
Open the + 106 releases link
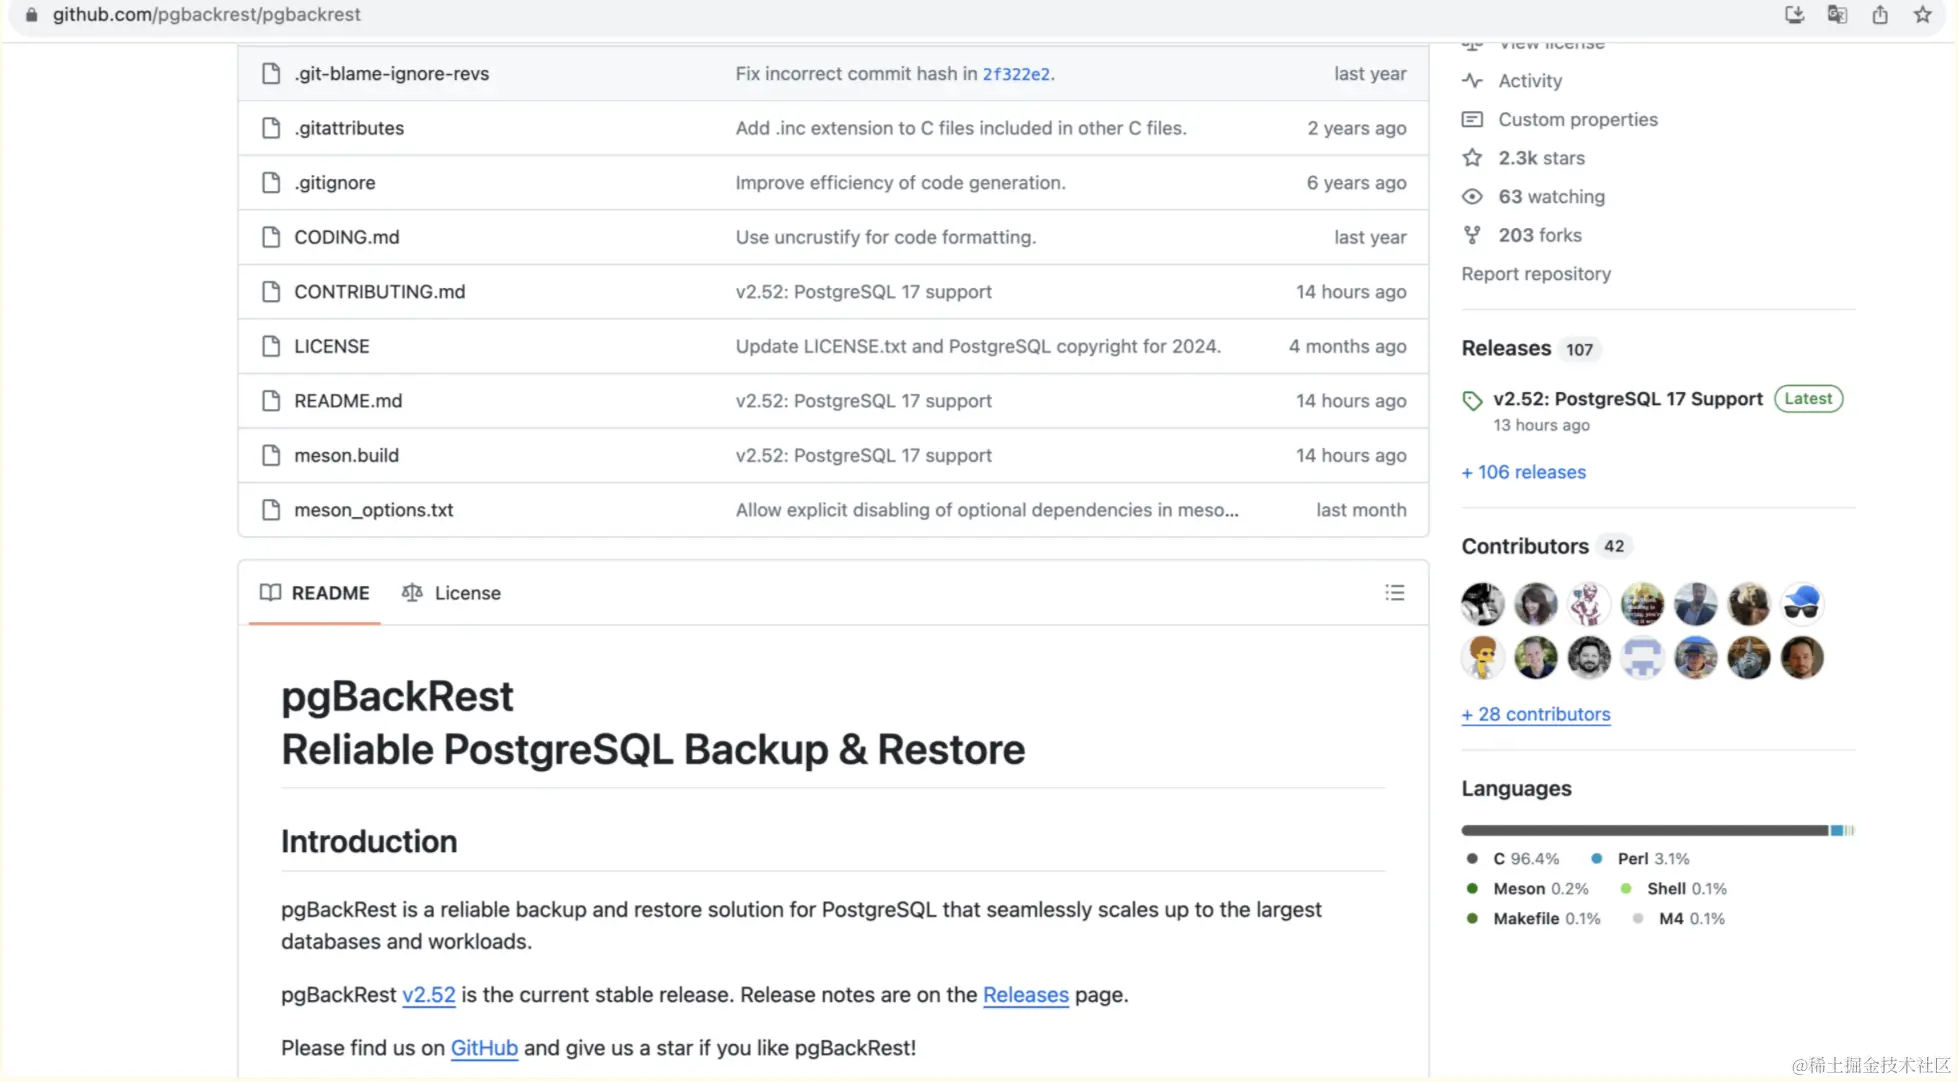1523,472
